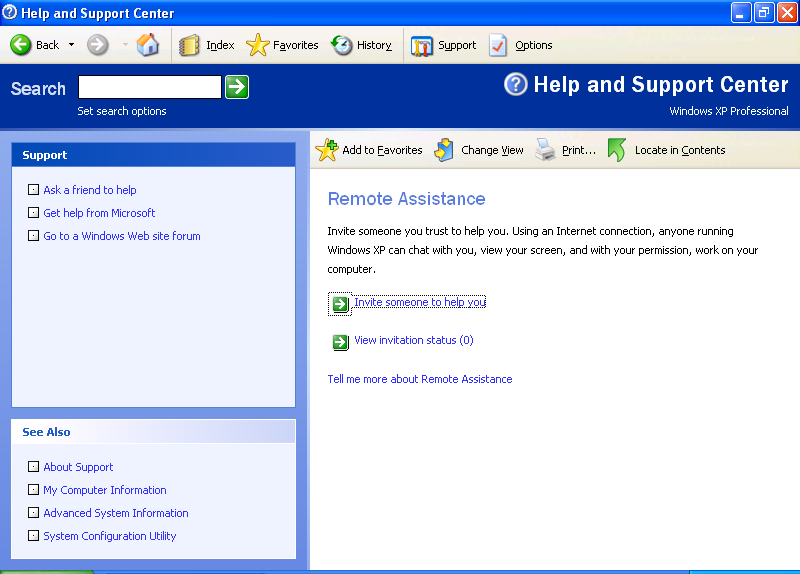Click the Add to Favorites star icon
Viewport: 800px width, 574px height.
(x=327, y=150)
